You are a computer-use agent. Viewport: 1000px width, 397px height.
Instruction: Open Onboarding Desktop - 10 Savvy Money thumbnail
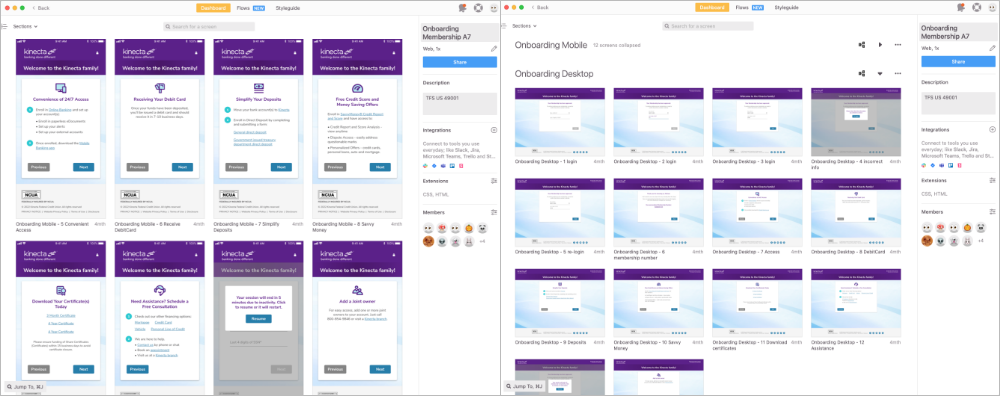point(658,304)
